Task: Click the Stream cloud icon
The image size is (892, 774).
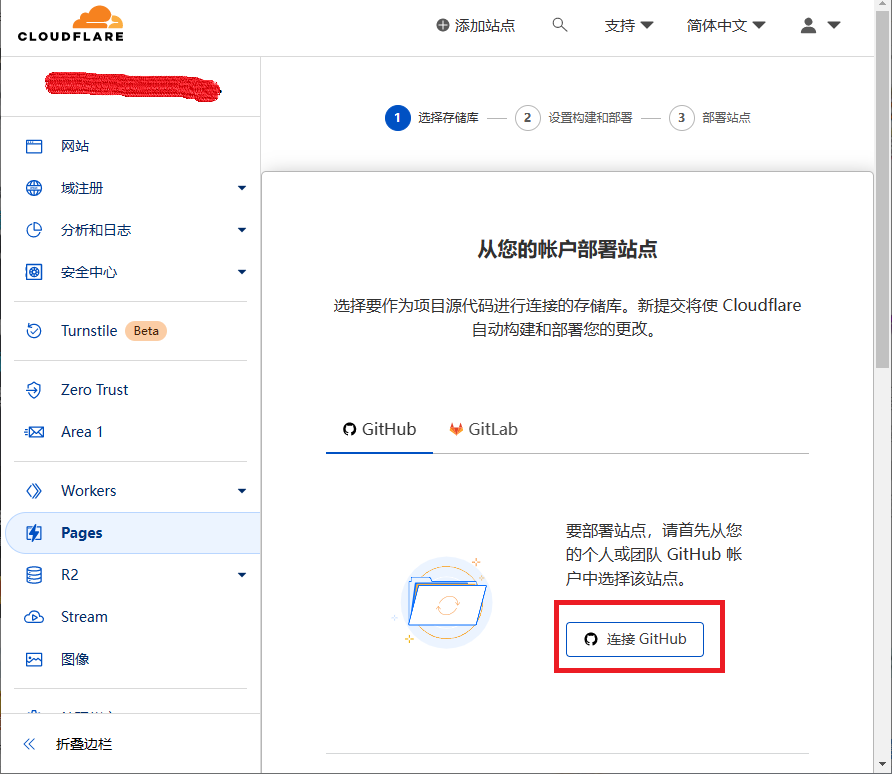Action: click(x=34, y=617)
